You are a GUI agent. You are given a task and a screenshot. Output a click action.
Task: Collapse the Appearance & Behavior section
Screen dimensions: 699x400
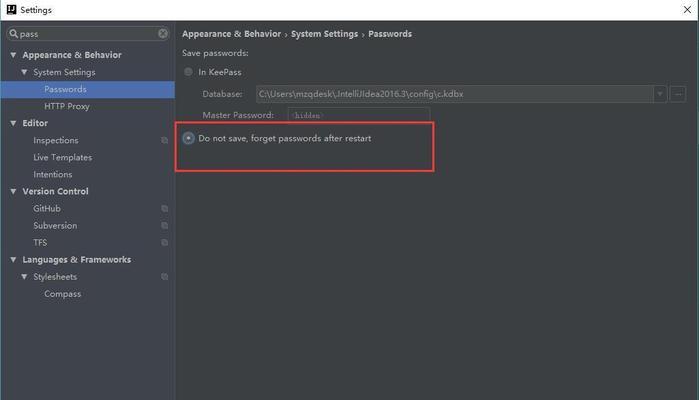point(13,55)
